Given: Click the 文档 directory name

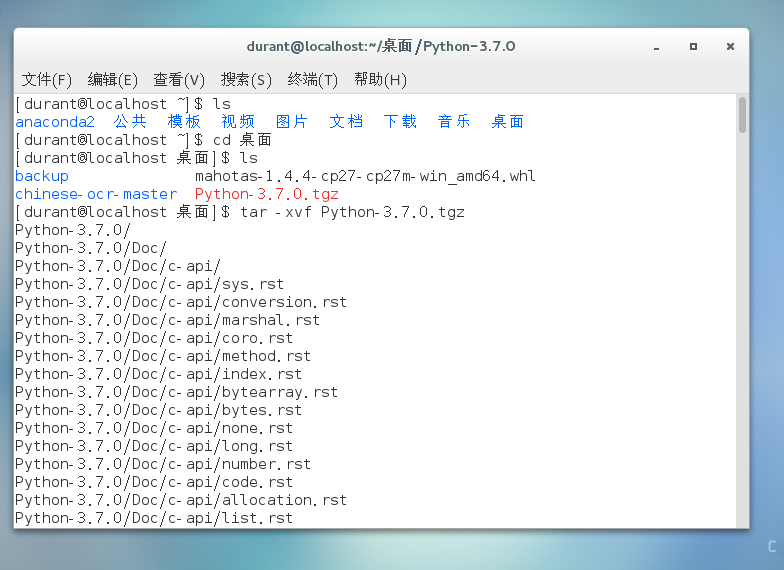Looking at the screenshot, I should pyautogui.click(x=346, y=122).
